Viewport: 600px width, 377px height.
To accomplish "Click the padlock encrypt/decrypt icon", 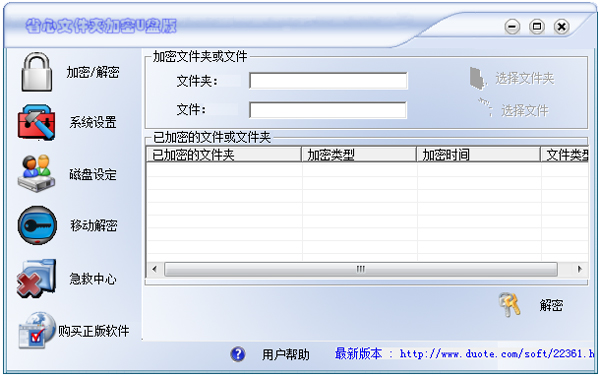I will [36, 72].
